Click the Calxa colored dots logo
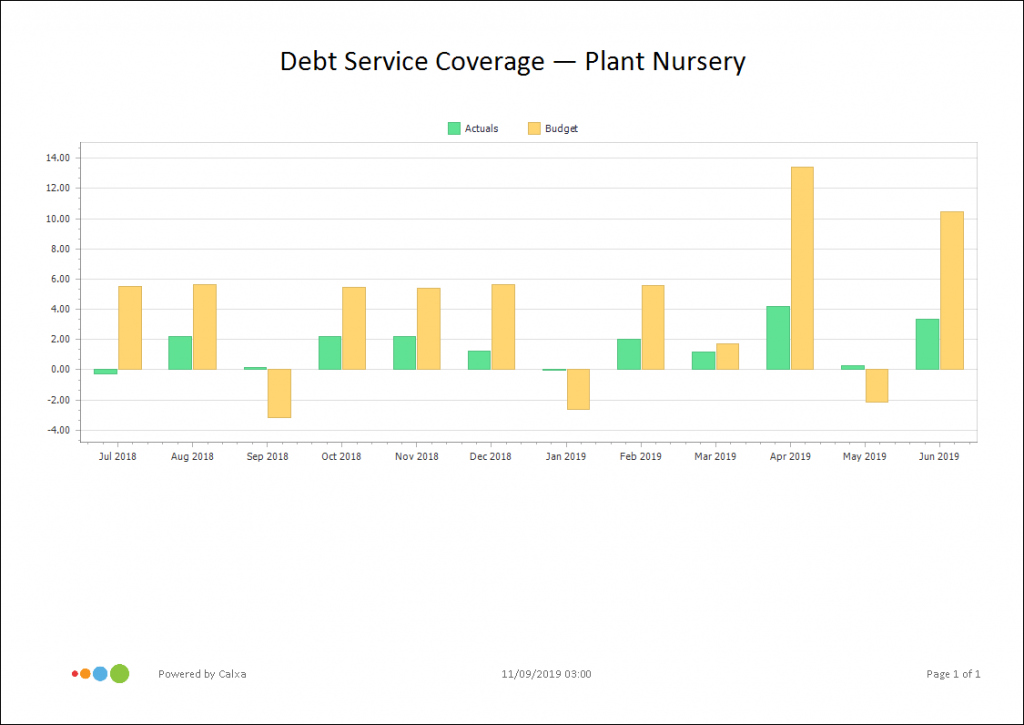The height and width of the screenshot is (725, 1024). 101,674
